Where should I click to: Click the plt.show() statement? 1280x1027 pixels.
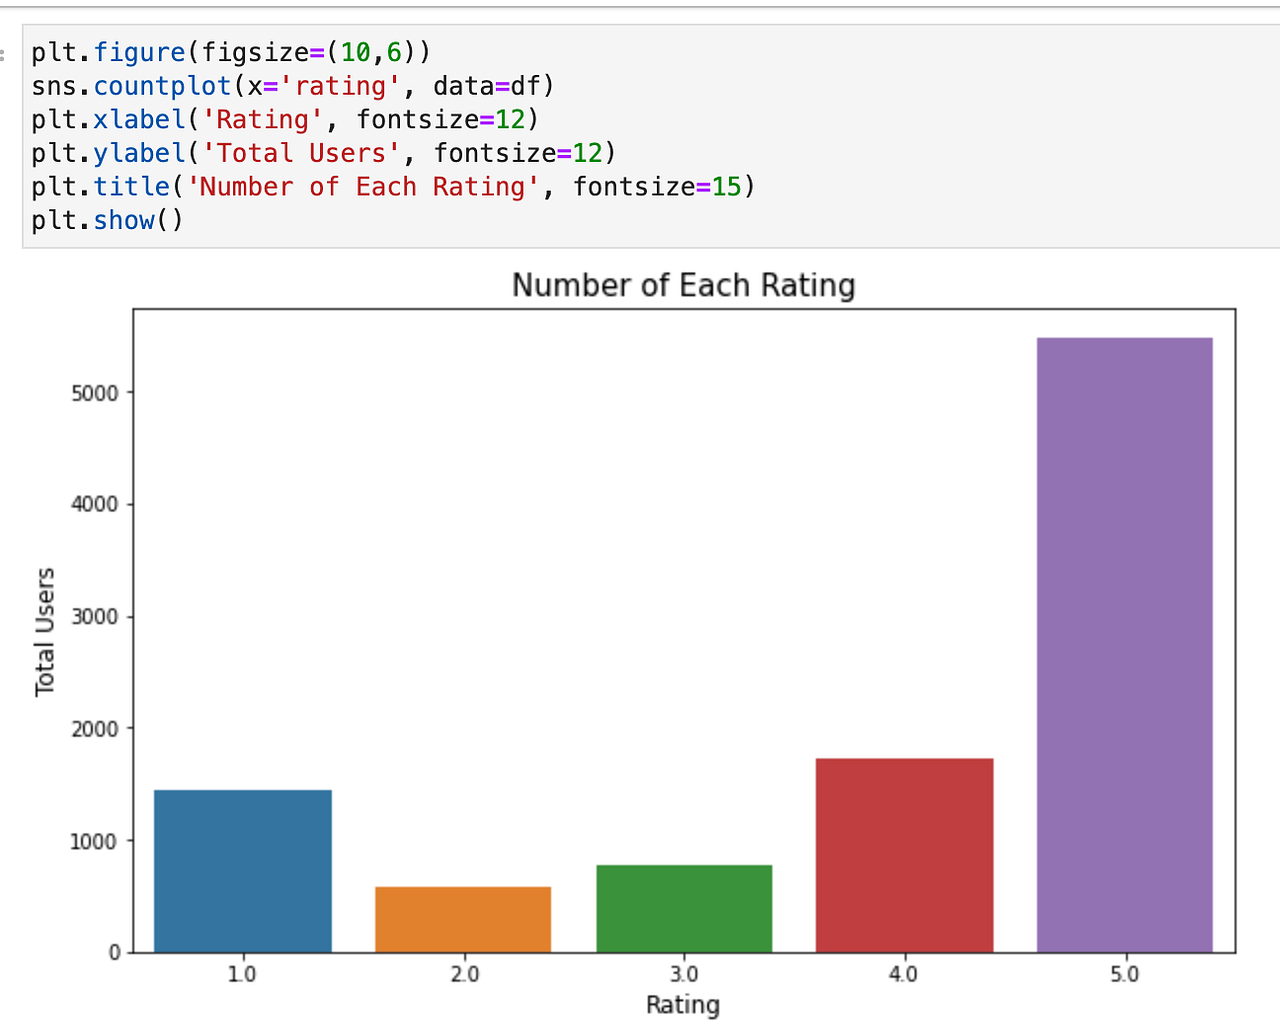coord(106,220)
